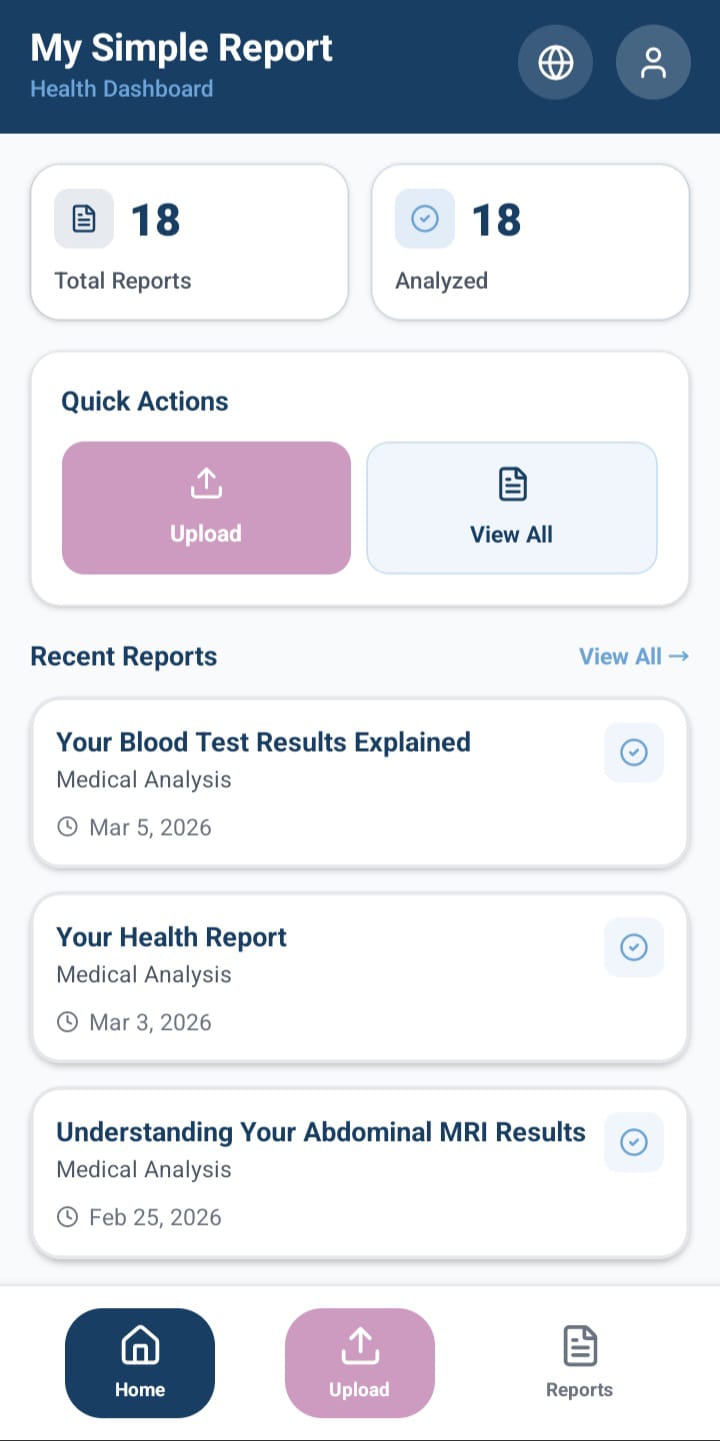Viewport: 720px width, 1441px height.
Task: Open the user profile icon
Action: [653, 62]
